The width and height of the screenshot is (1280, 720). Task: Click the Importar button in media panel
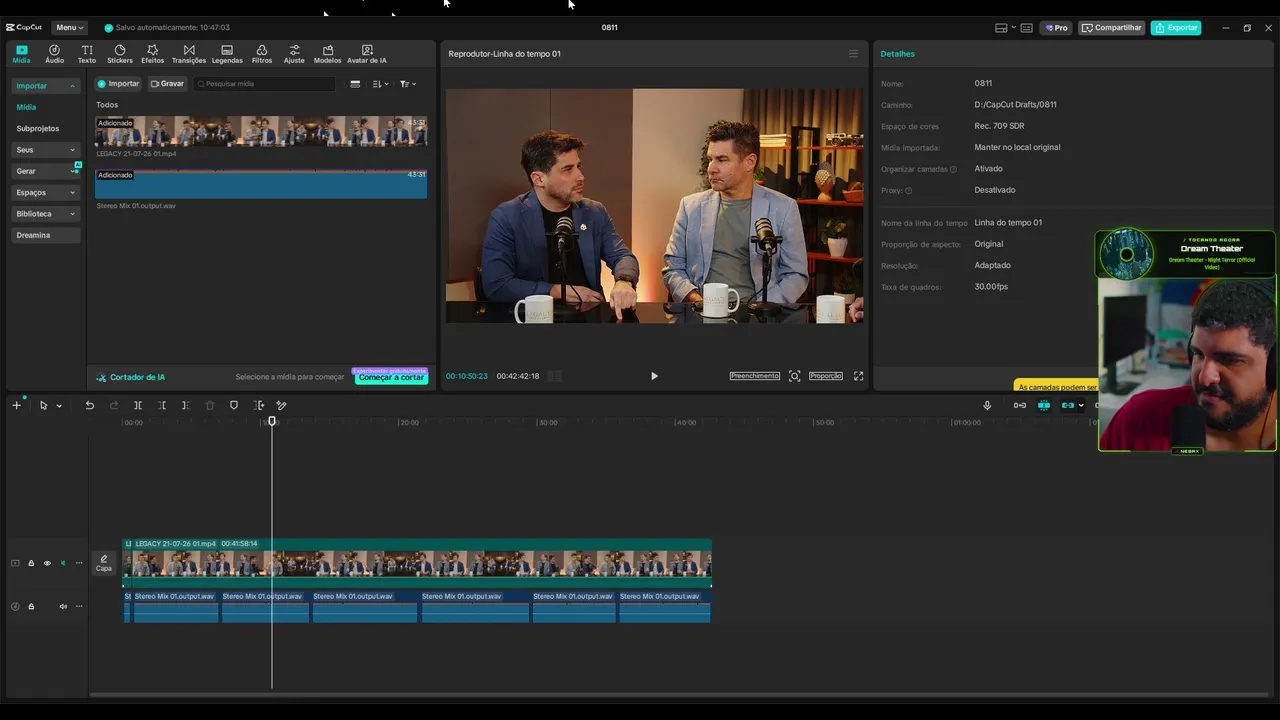pyautogui.click(x=119, y=84)
